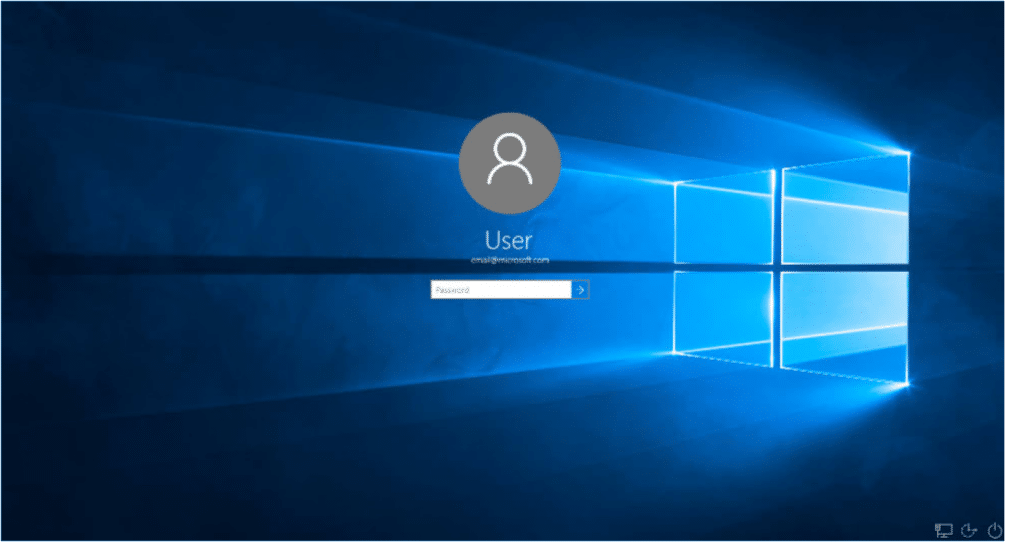Viewport: 1024px width, 549px height.
Task: Click the horizontal divider of the Windows logo
Action: [845, 268]
